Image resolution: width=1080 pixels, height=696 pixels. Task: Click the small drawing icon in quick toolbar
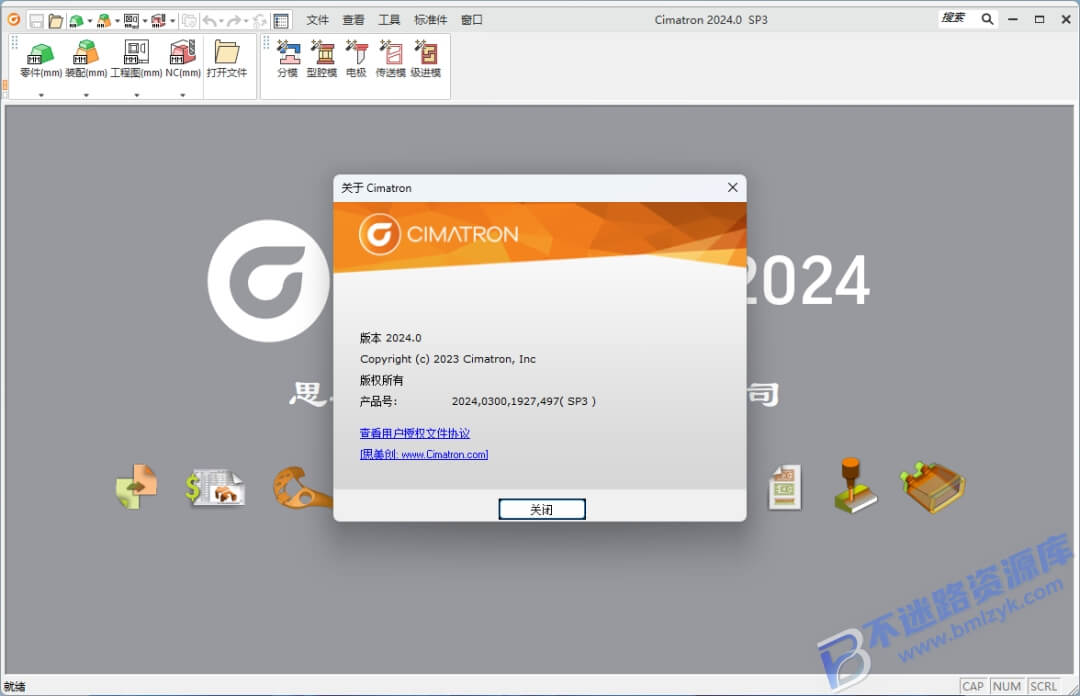(132, 21)
